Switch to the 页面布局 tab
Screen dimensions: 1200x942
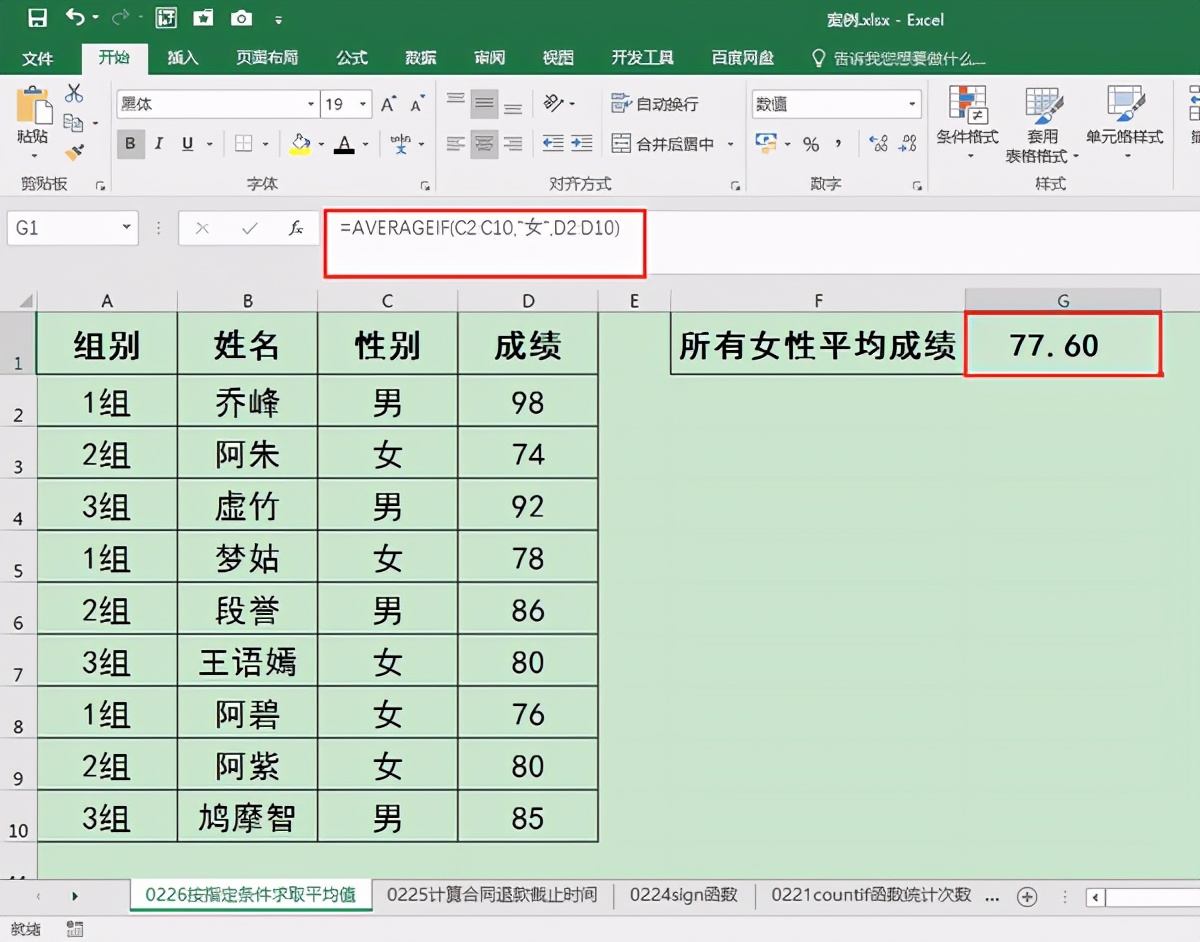(267, 58)
